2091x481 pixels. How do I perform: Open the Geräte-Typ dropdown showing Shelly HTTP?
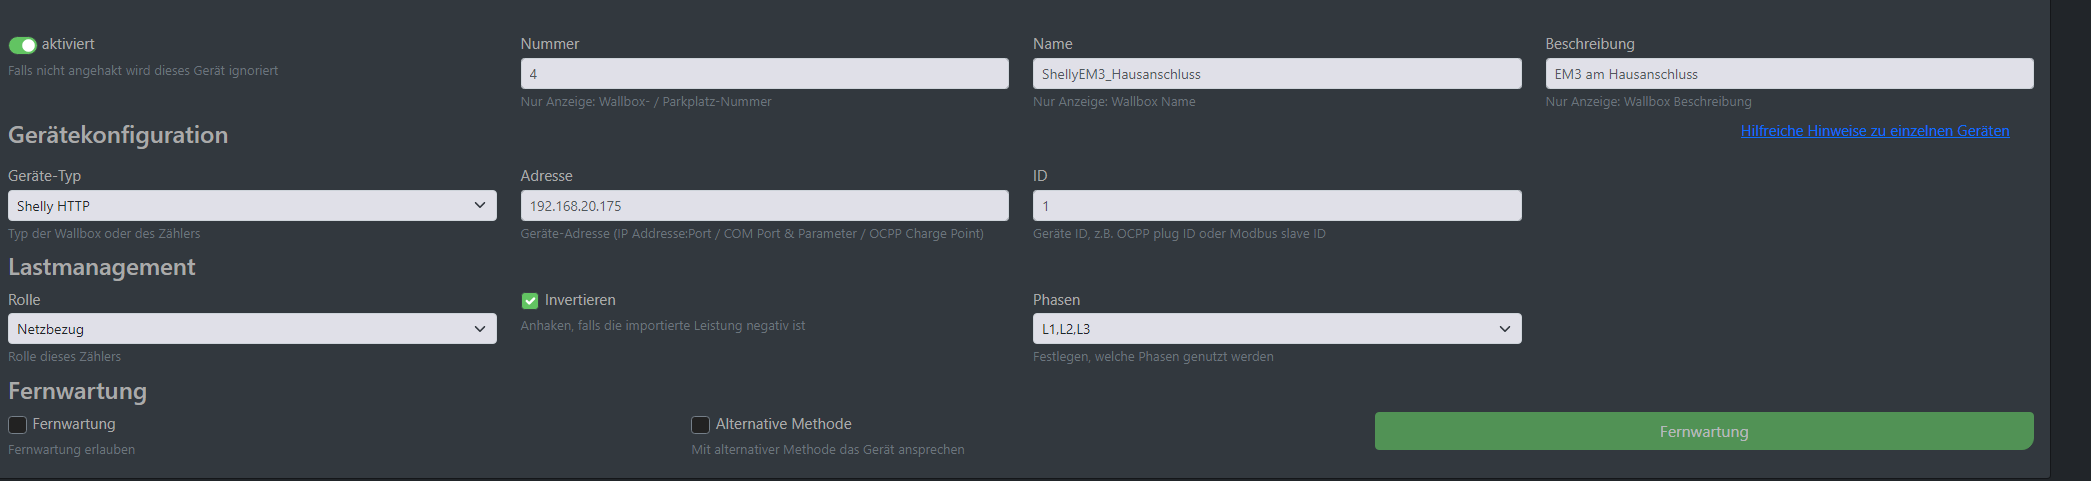tap(252, 206)
